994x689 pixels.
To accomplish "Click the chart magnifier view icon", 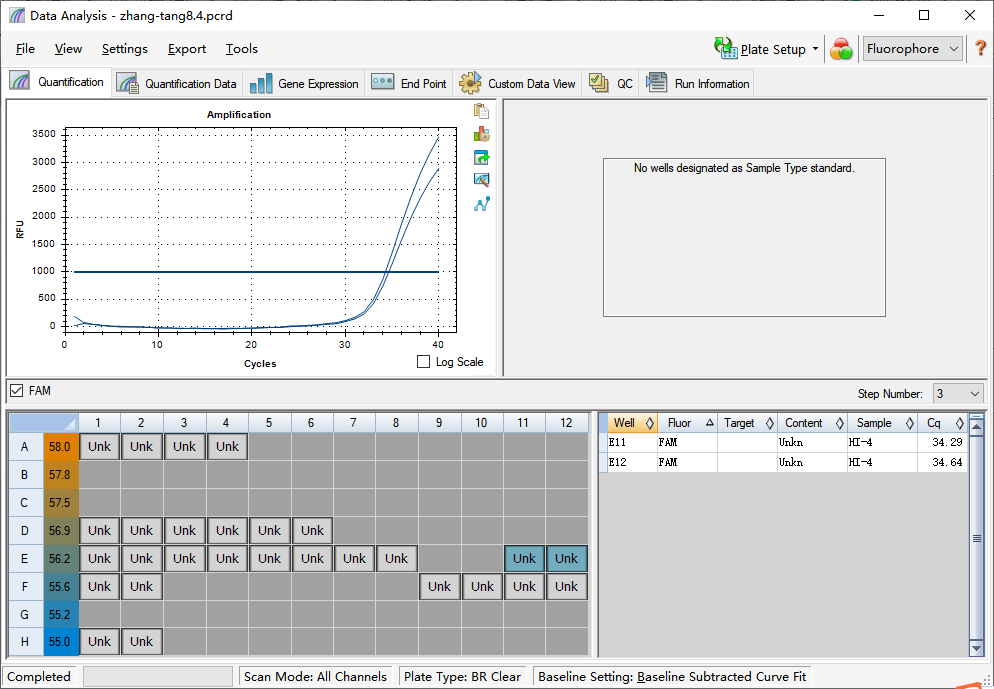I will tap(481, 180).
